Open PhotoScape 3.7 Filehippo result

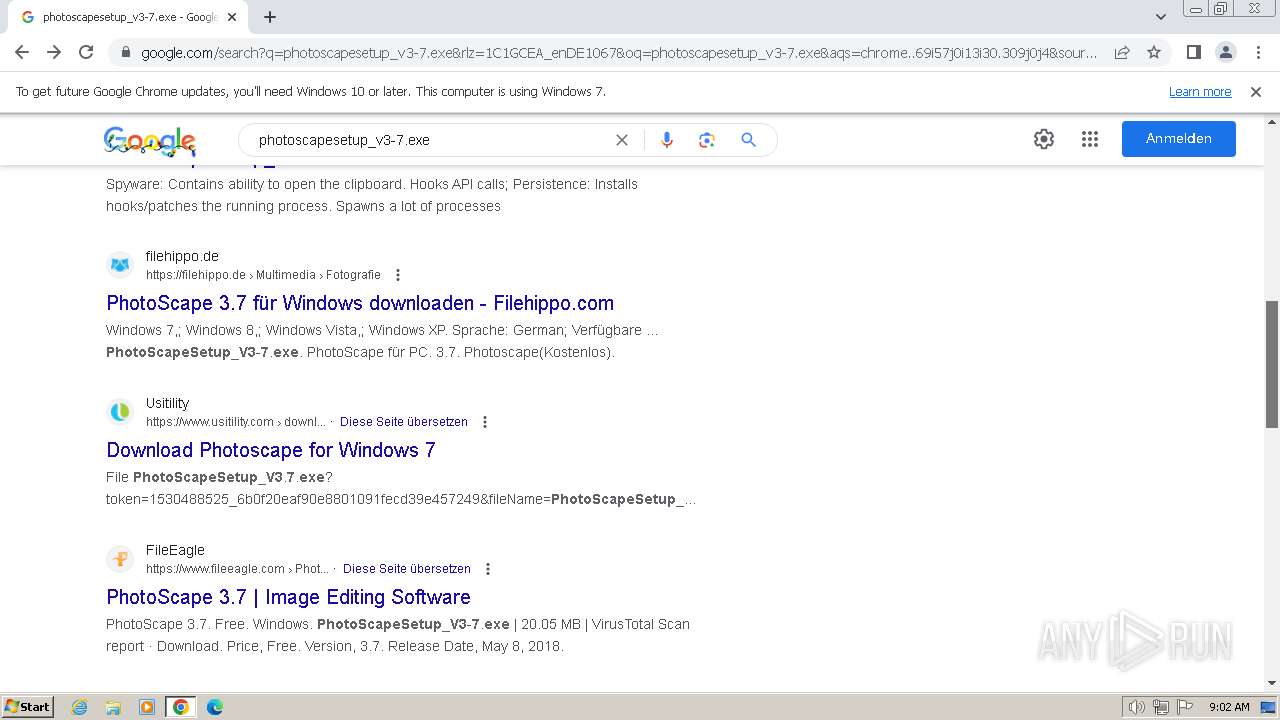coord(360,303)
